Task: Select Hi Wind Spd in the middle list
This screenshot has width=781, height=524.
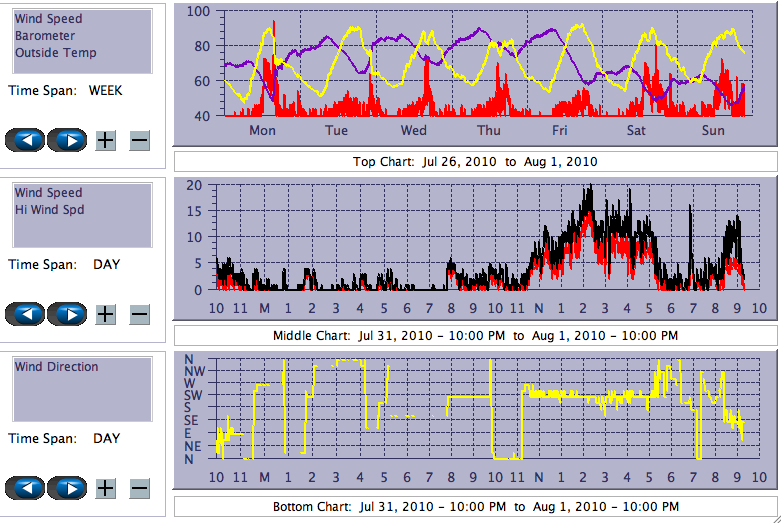Action: pos(49,210)
